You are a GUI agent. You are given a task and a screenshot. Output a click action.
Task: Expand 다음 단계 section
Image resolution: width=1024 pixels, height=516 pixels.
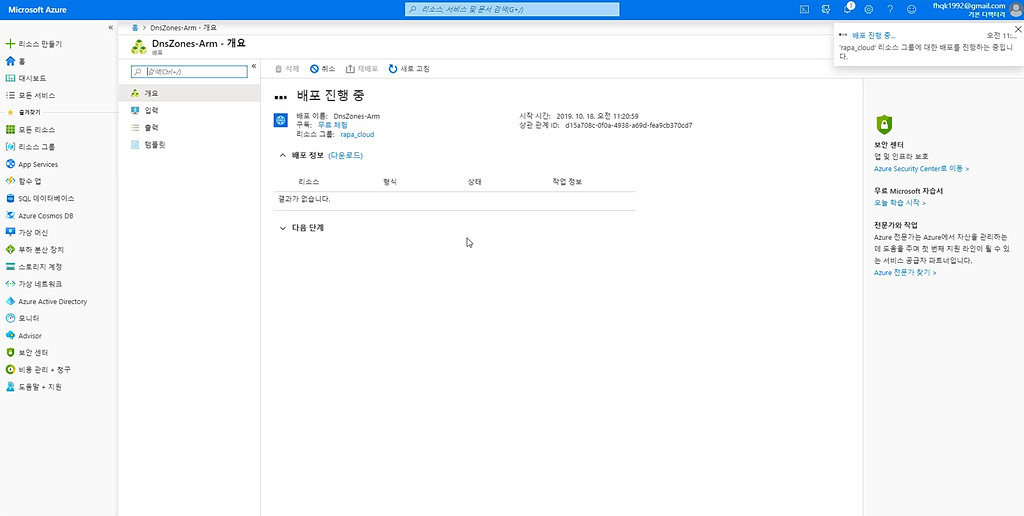pyautogui.click(x=283, y=228)
